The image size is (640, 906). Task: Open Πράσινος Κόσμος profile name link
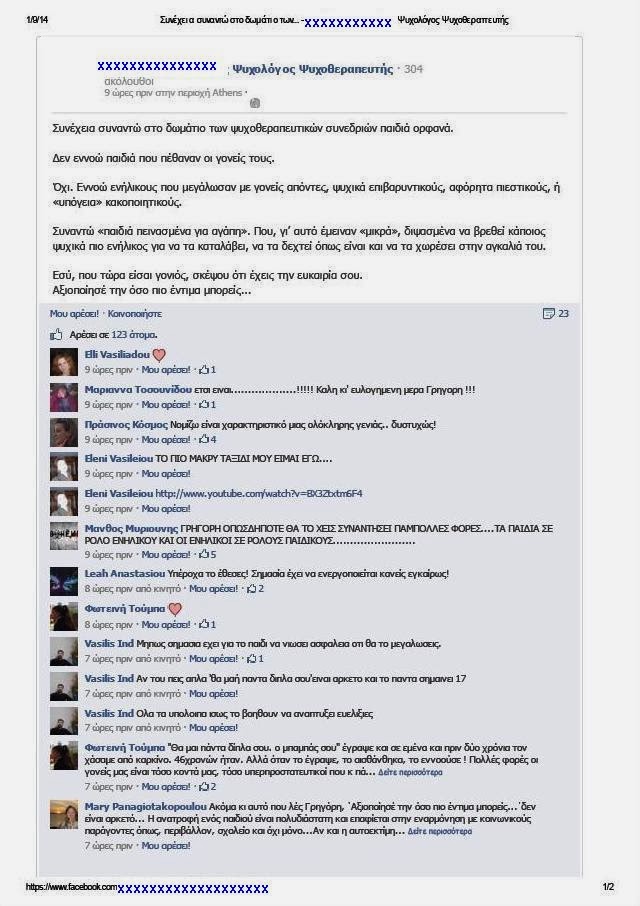coord(126,425)
